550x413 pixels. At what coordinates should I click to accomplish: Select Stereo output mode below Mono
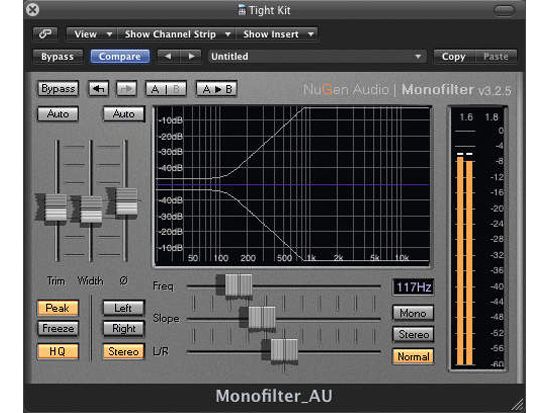click(x=413, y=334)
